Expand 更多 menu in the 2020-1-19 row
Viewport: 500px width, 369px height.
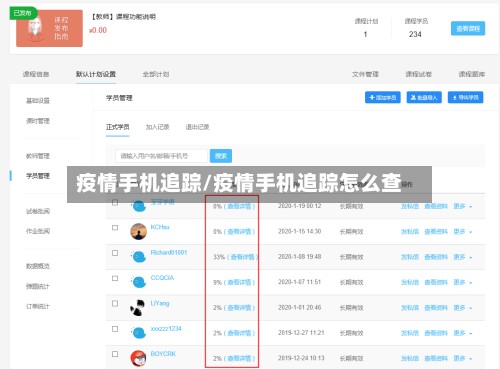coord(463,206)
